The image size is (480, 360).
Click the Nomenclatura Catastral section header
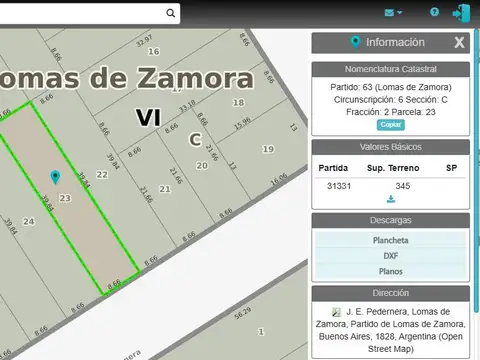tap(391, 69)
